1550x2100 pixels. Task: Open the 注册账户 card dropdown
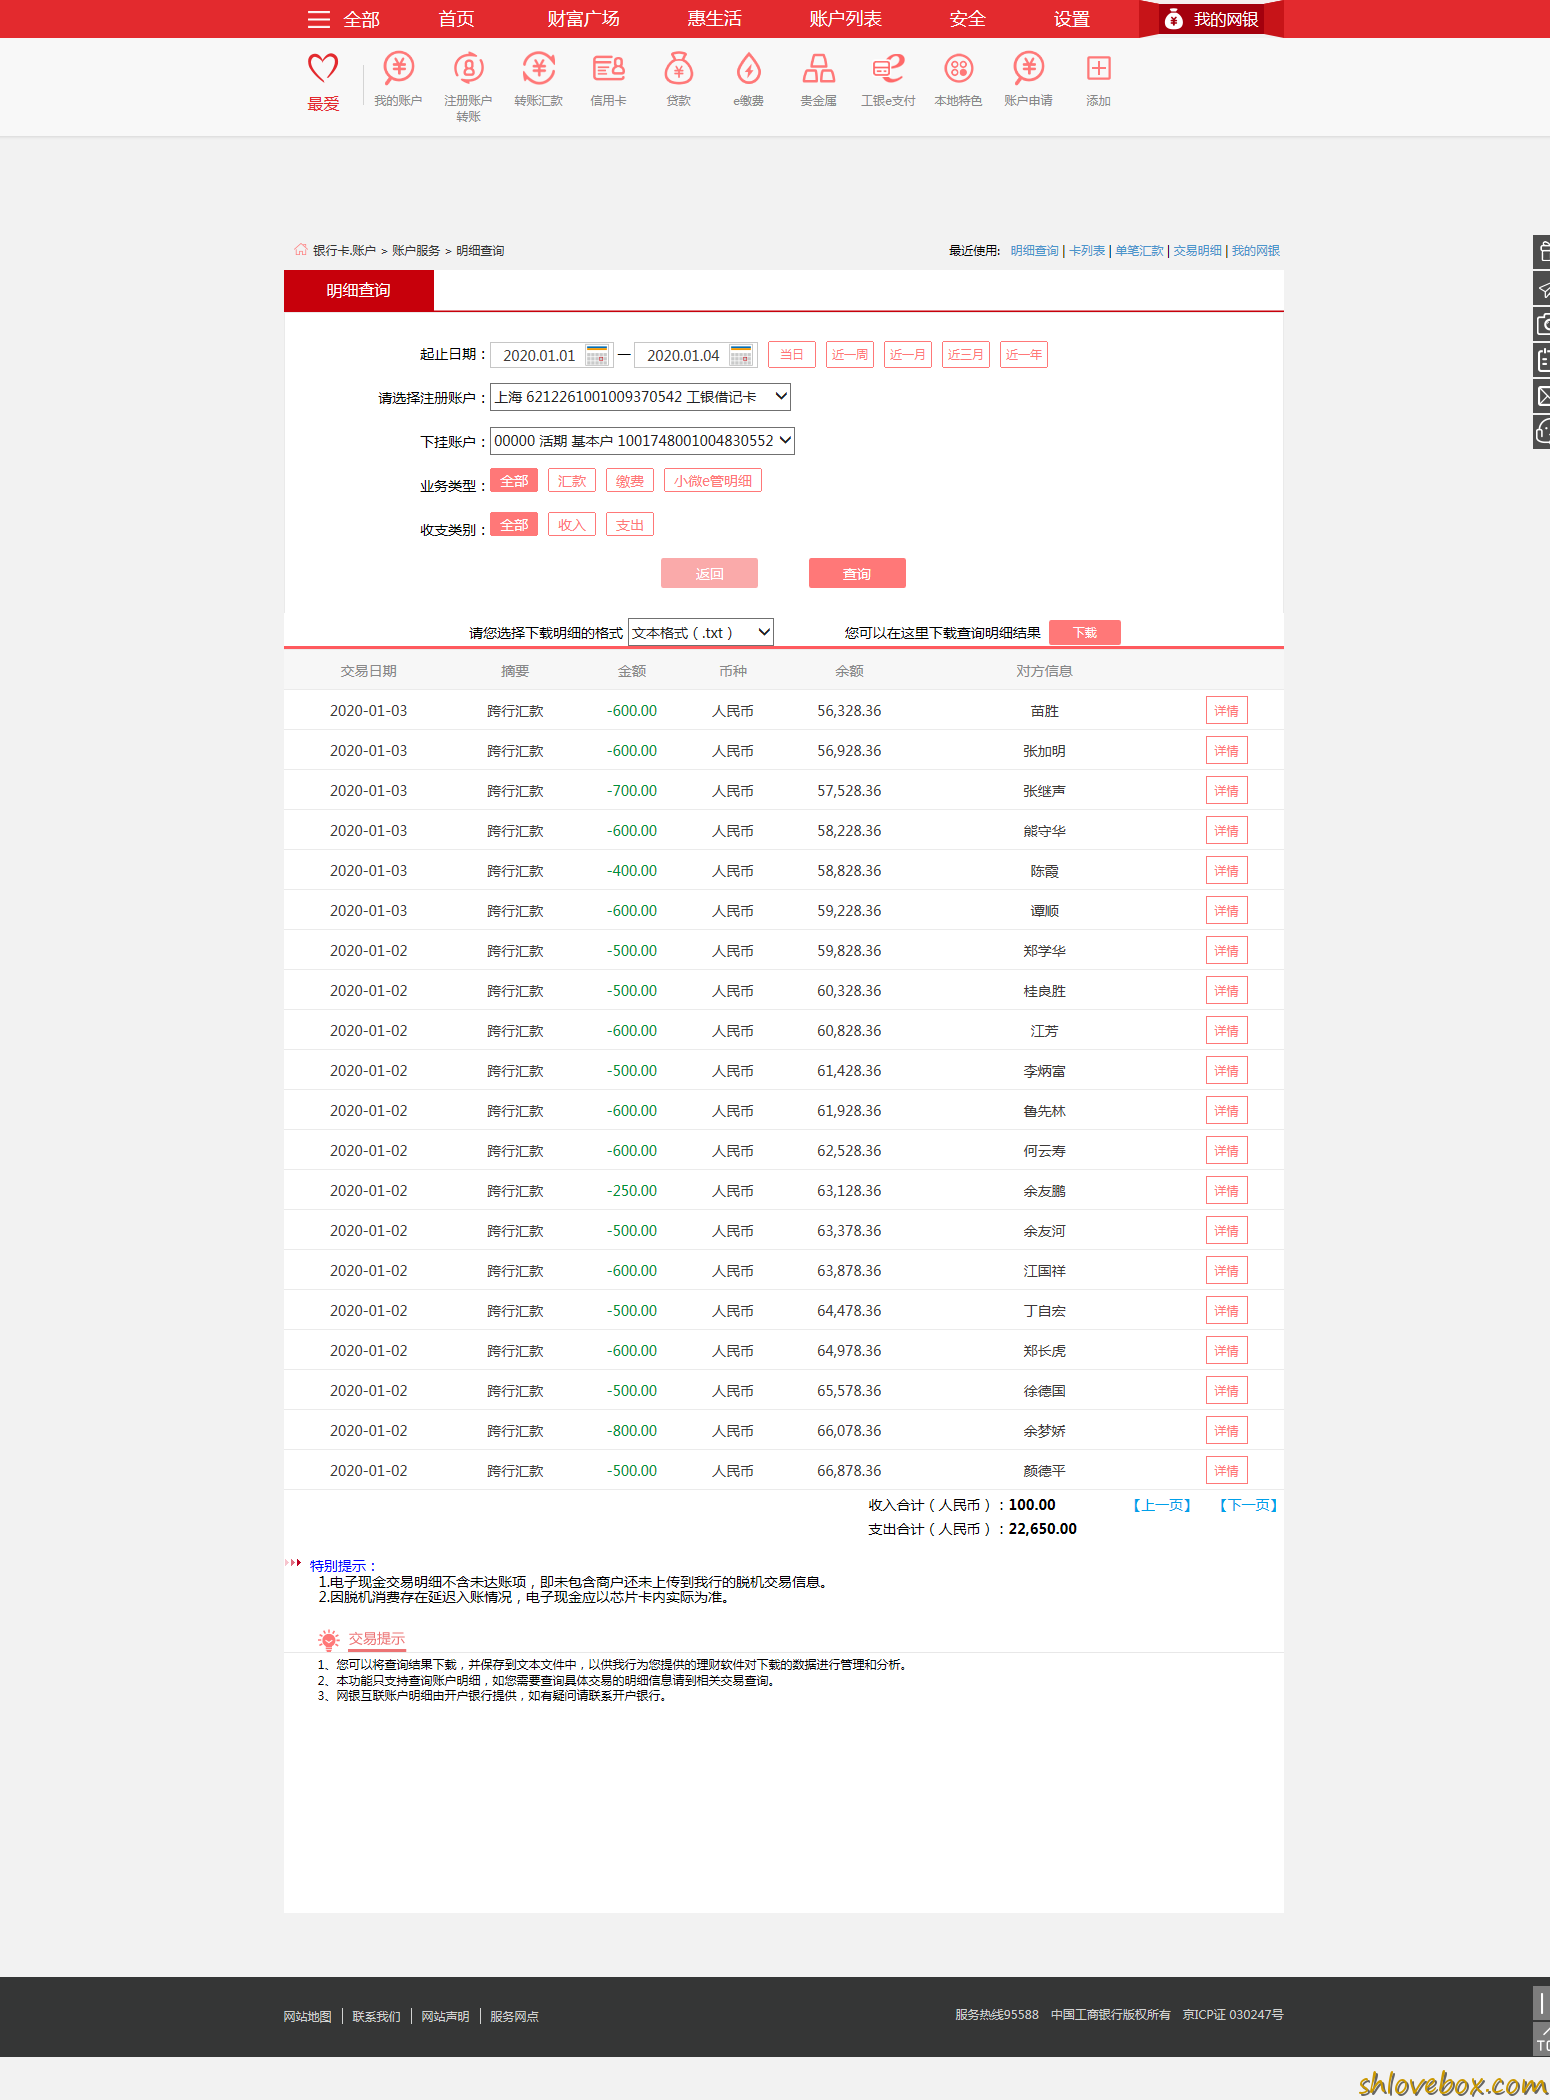pos(640,397)
